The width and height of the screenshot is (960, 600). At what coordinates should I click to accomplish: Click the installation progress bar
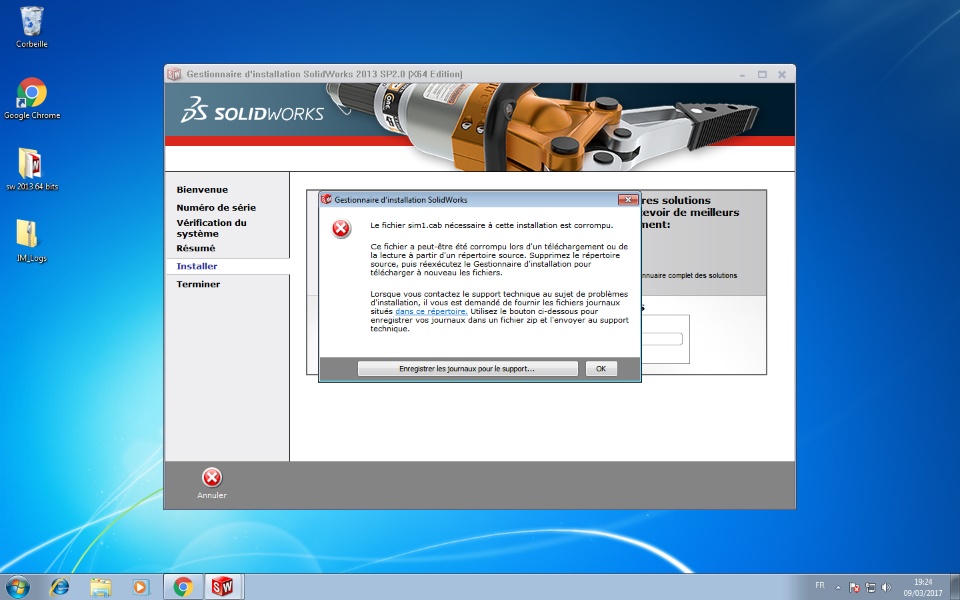(x=662, y=339)
